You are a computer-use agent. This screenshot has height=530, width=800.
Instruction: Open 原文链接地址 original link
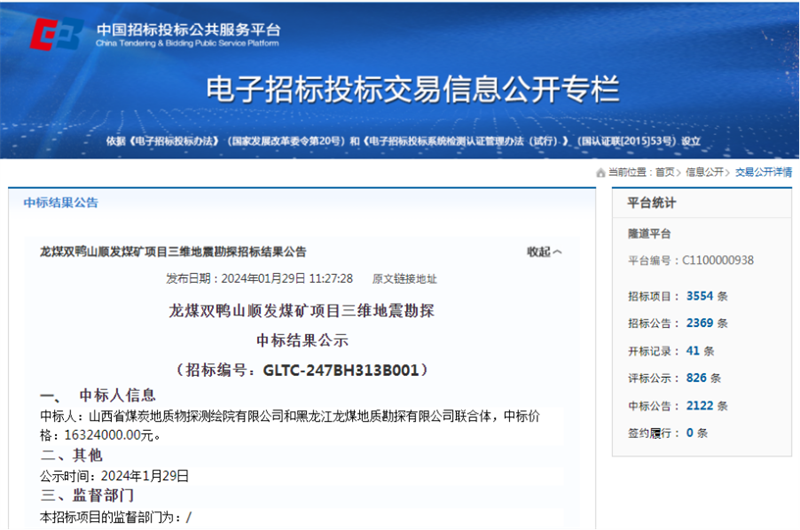click(404, 279)
